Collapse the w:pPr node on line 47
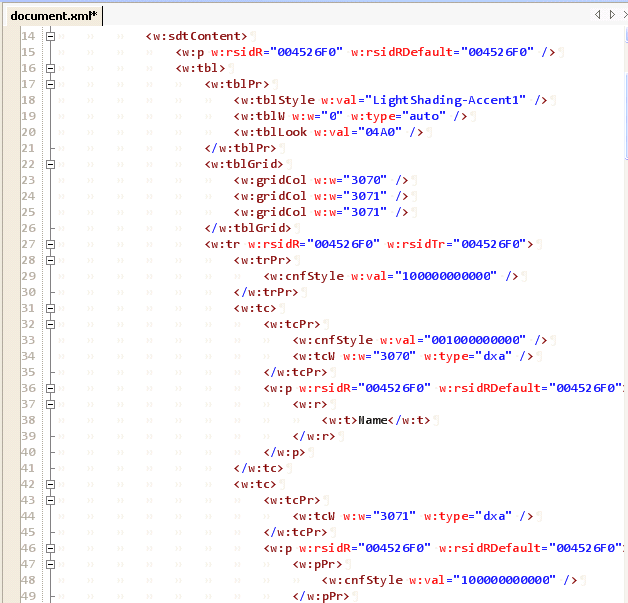This screenshot has width=628, height=603. 50,564
